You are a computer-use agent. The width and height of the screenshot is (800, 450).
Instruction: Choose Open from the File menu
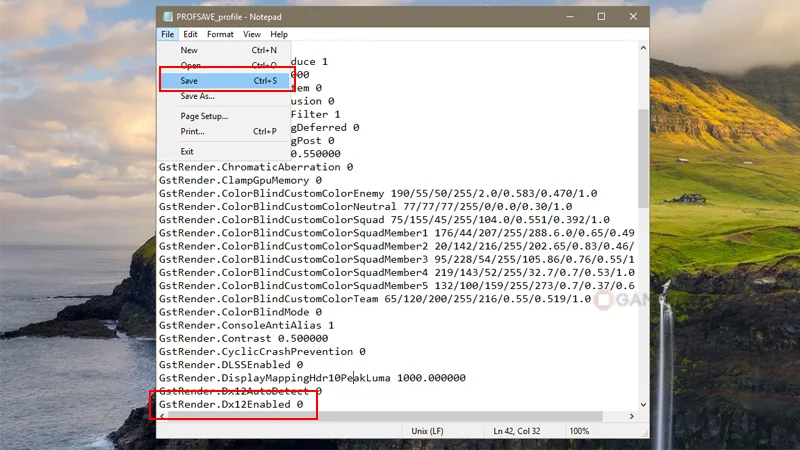(224, 65)
